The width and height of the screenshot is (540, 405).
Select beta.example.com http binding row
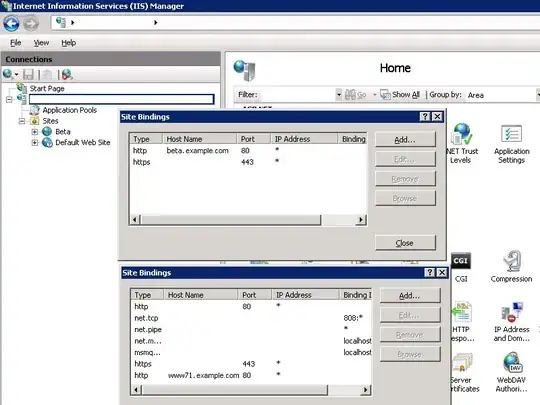click(248, 150)
